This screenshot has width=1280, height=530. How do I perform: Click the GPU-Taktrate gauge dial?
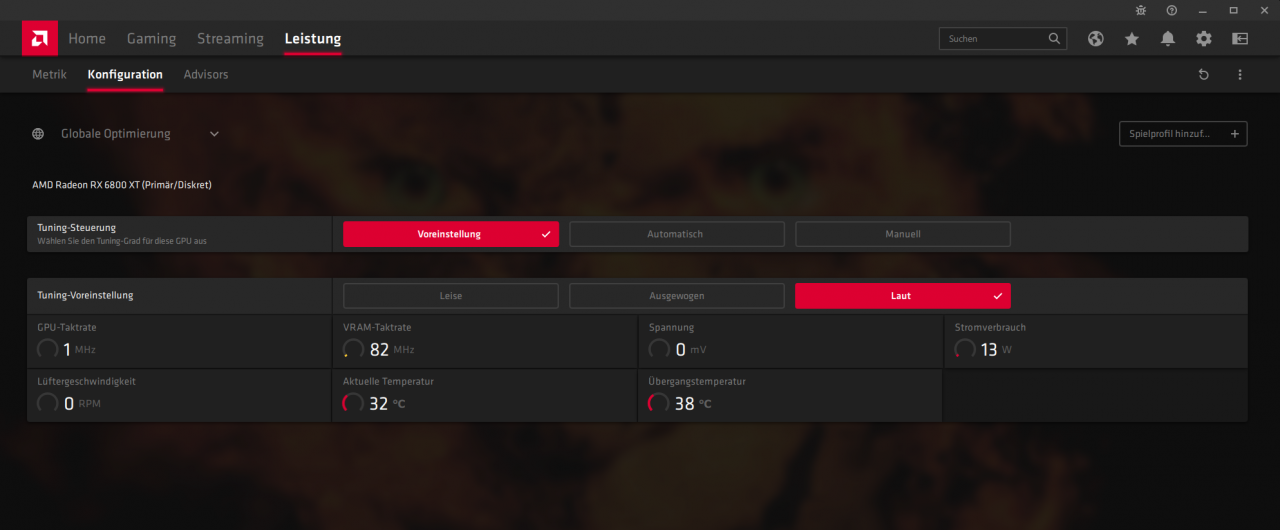47,349
